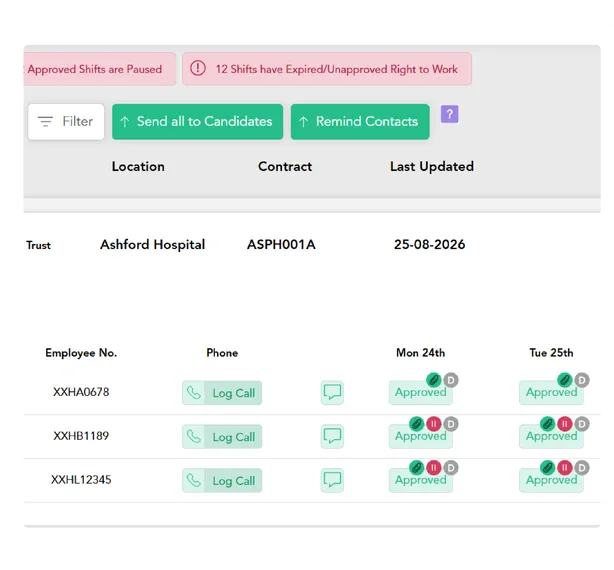Click Tue 25th Approved status for XXHA0678

(x=551, y=393)
